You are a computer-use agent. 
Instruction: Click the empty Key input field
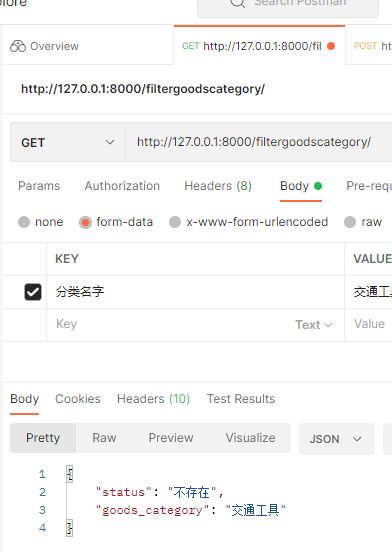[169, 324]
